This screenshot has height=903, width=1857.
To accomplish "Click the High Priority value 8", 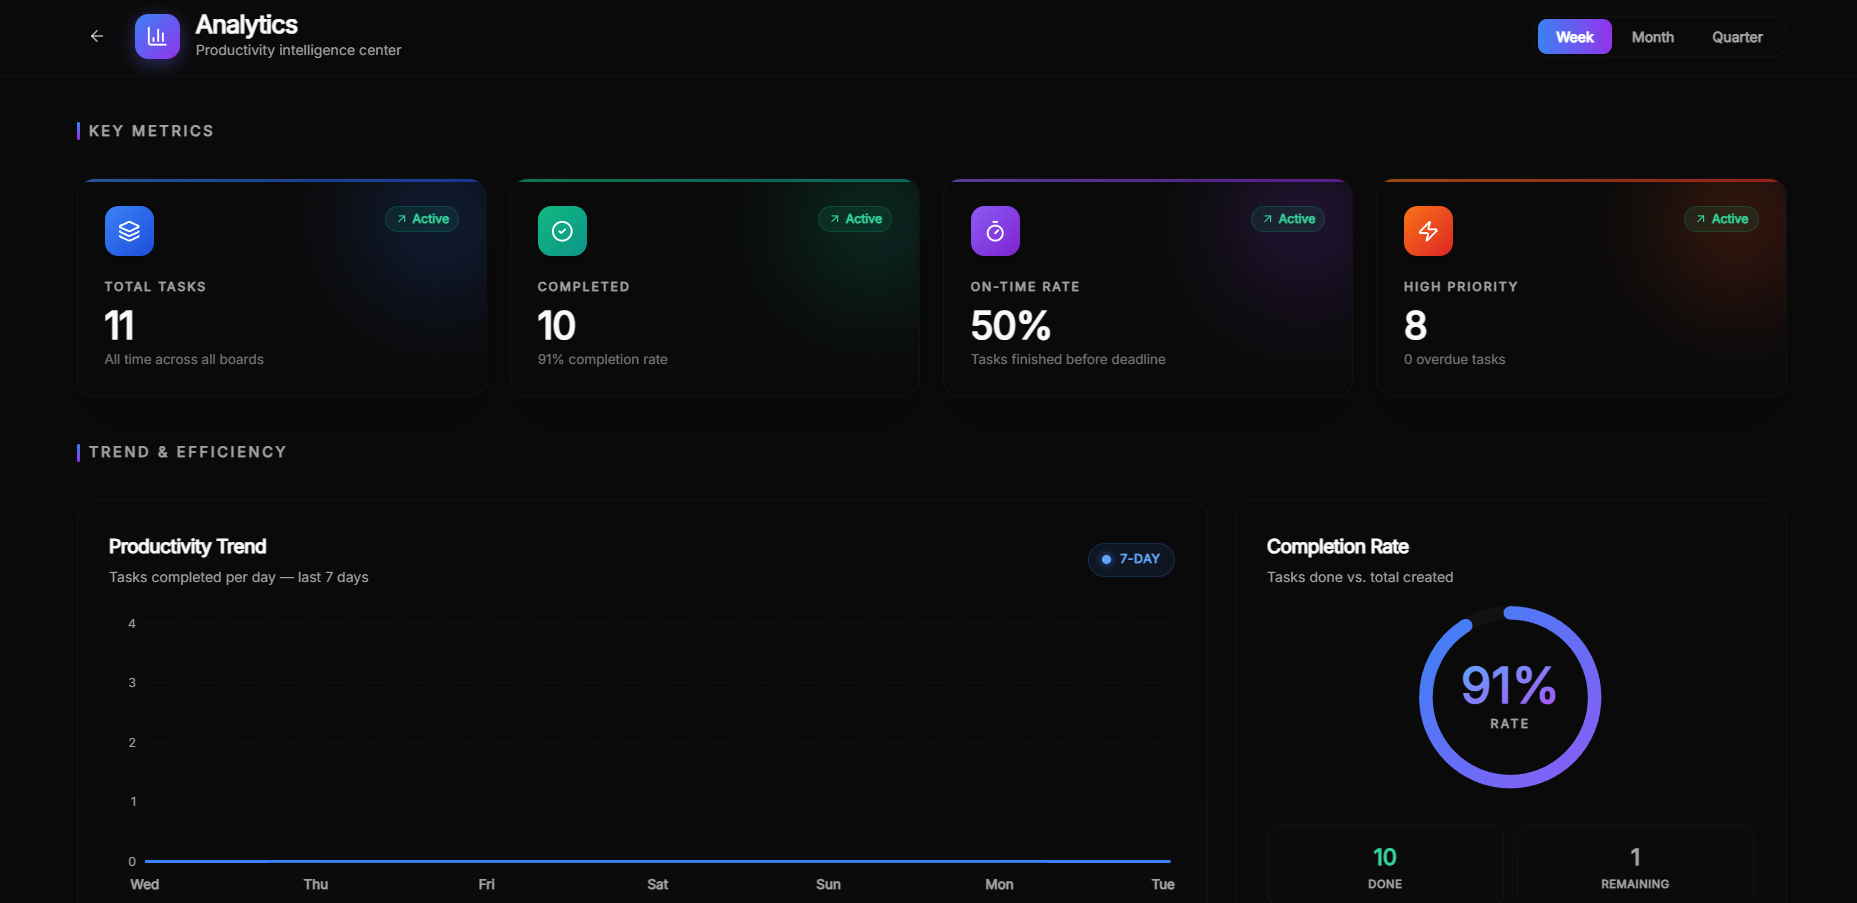I will pyautogui.click(x=1415, y=325).
